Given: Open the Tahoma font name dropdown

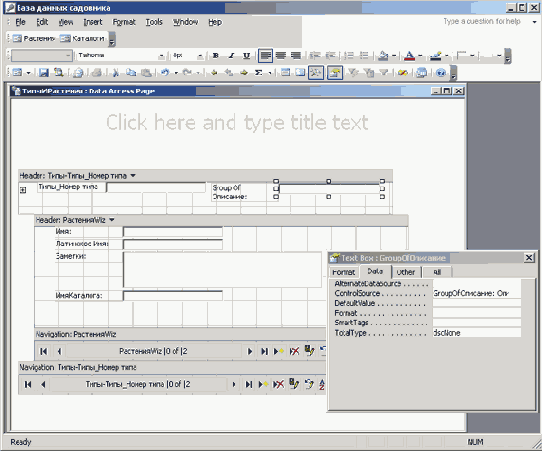Looking at the screenshot, I should click(161, 56).
